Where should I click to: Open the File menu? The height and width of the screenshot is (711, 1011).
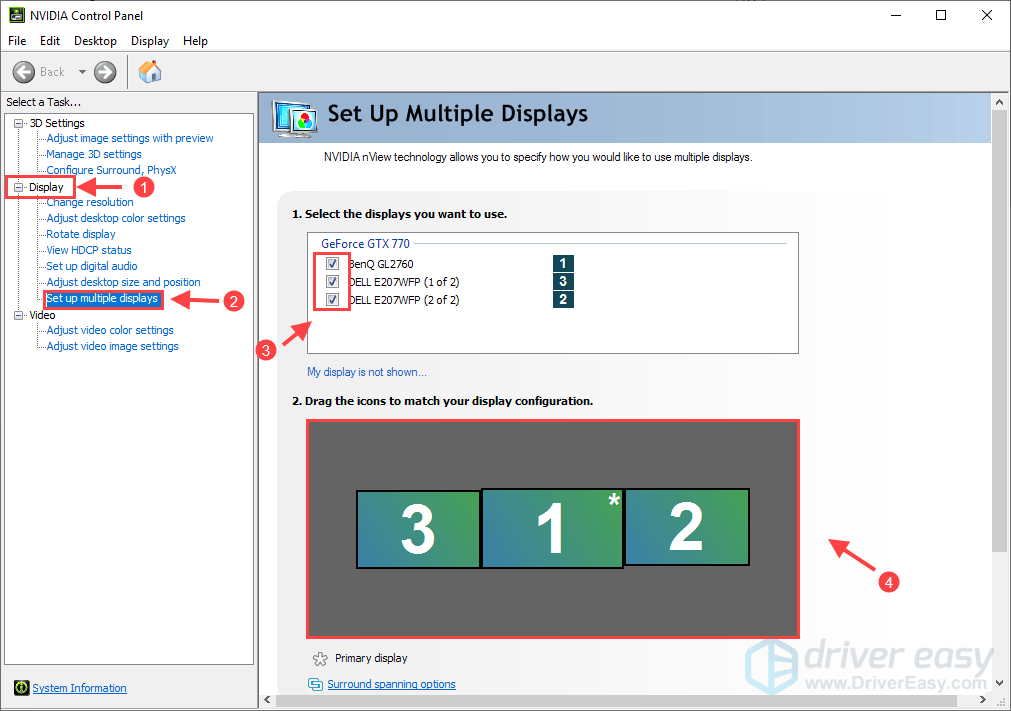pyautogui.click(x=17, y=41)
